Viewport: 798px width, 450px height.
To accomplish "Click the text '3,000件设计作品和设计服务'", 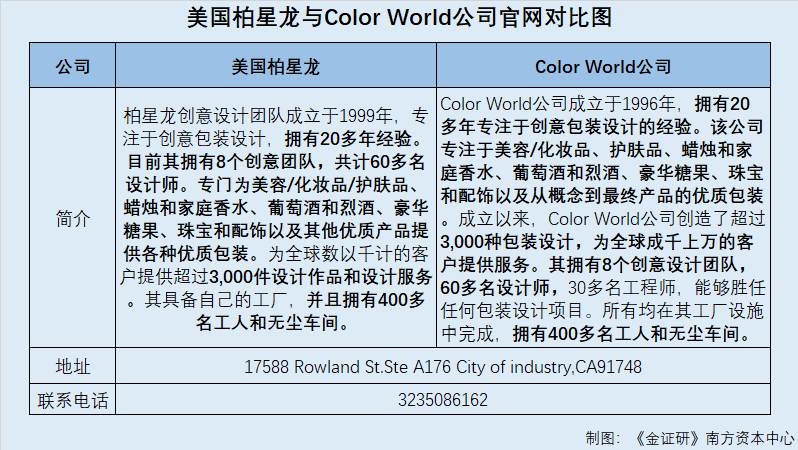I will point(321,276).
